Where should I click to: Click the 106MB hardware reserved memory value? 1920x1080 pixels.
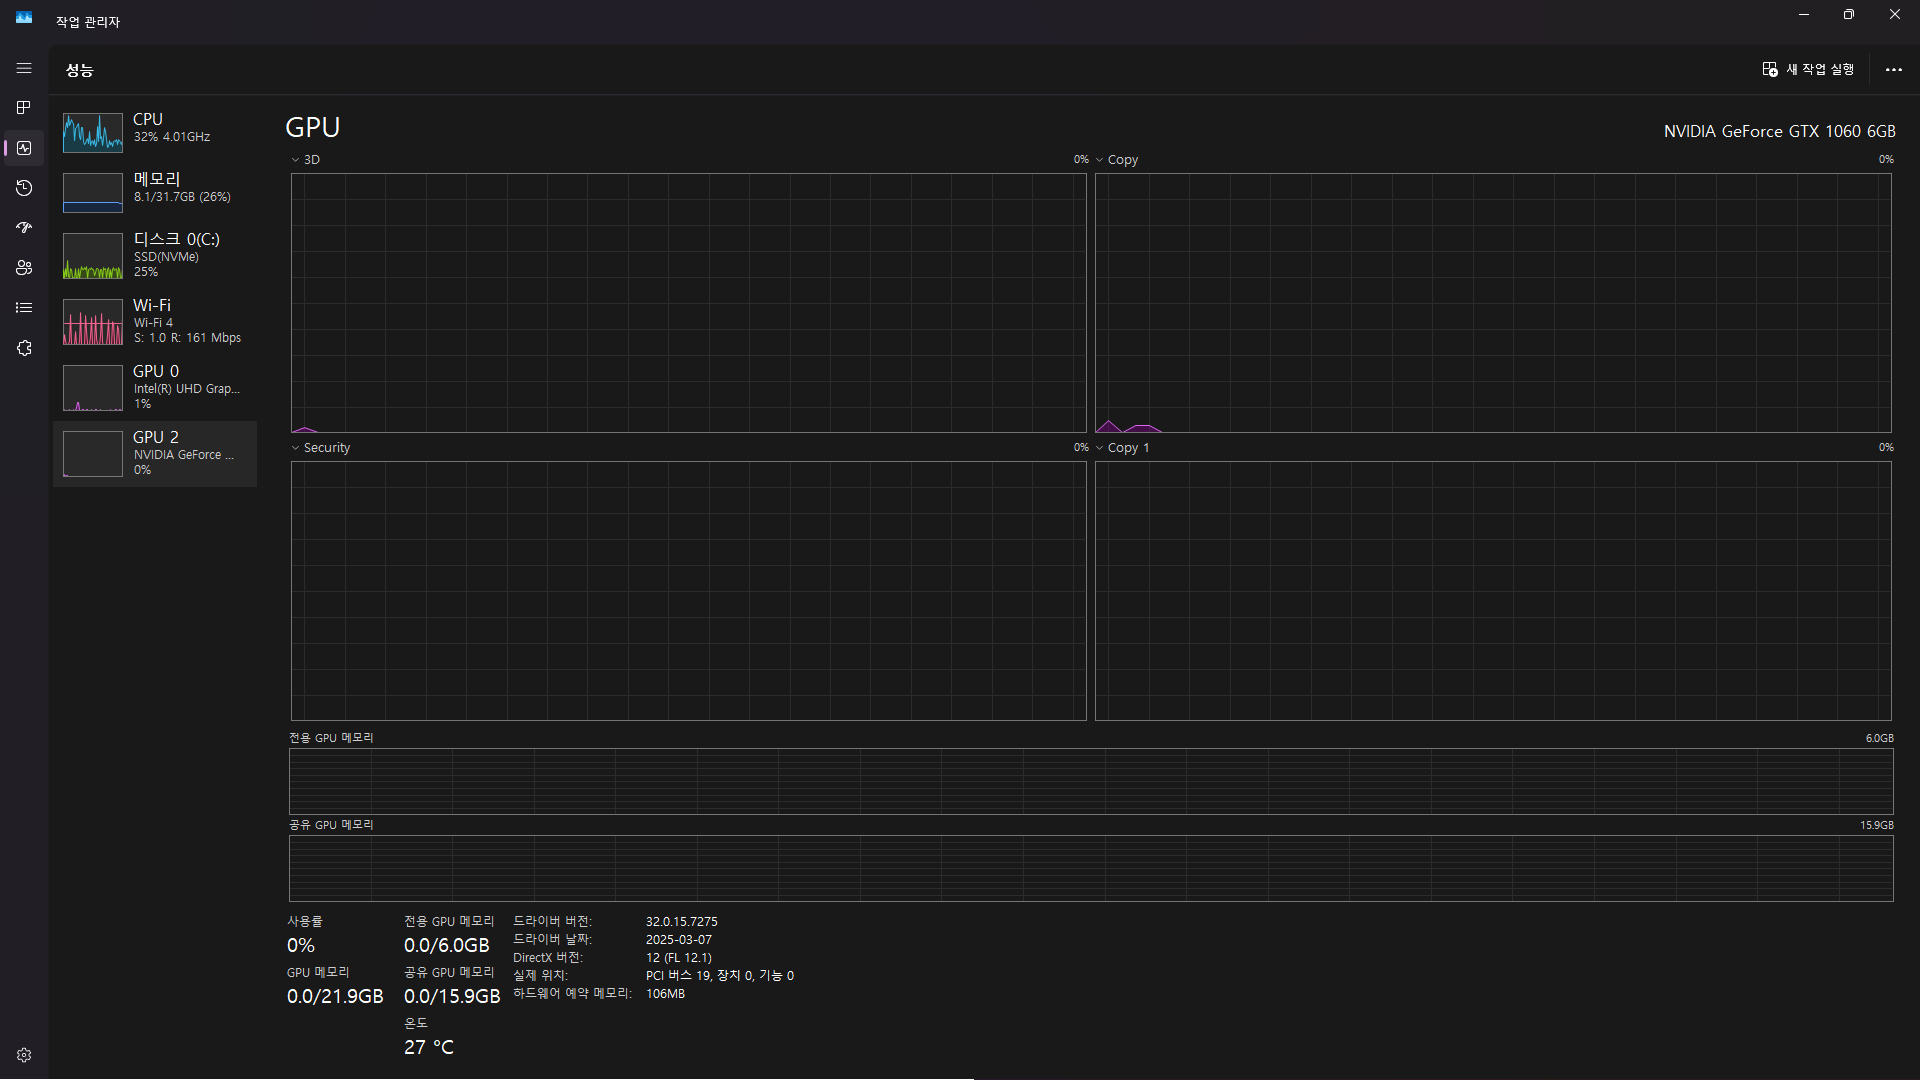[x=665, y=994]
